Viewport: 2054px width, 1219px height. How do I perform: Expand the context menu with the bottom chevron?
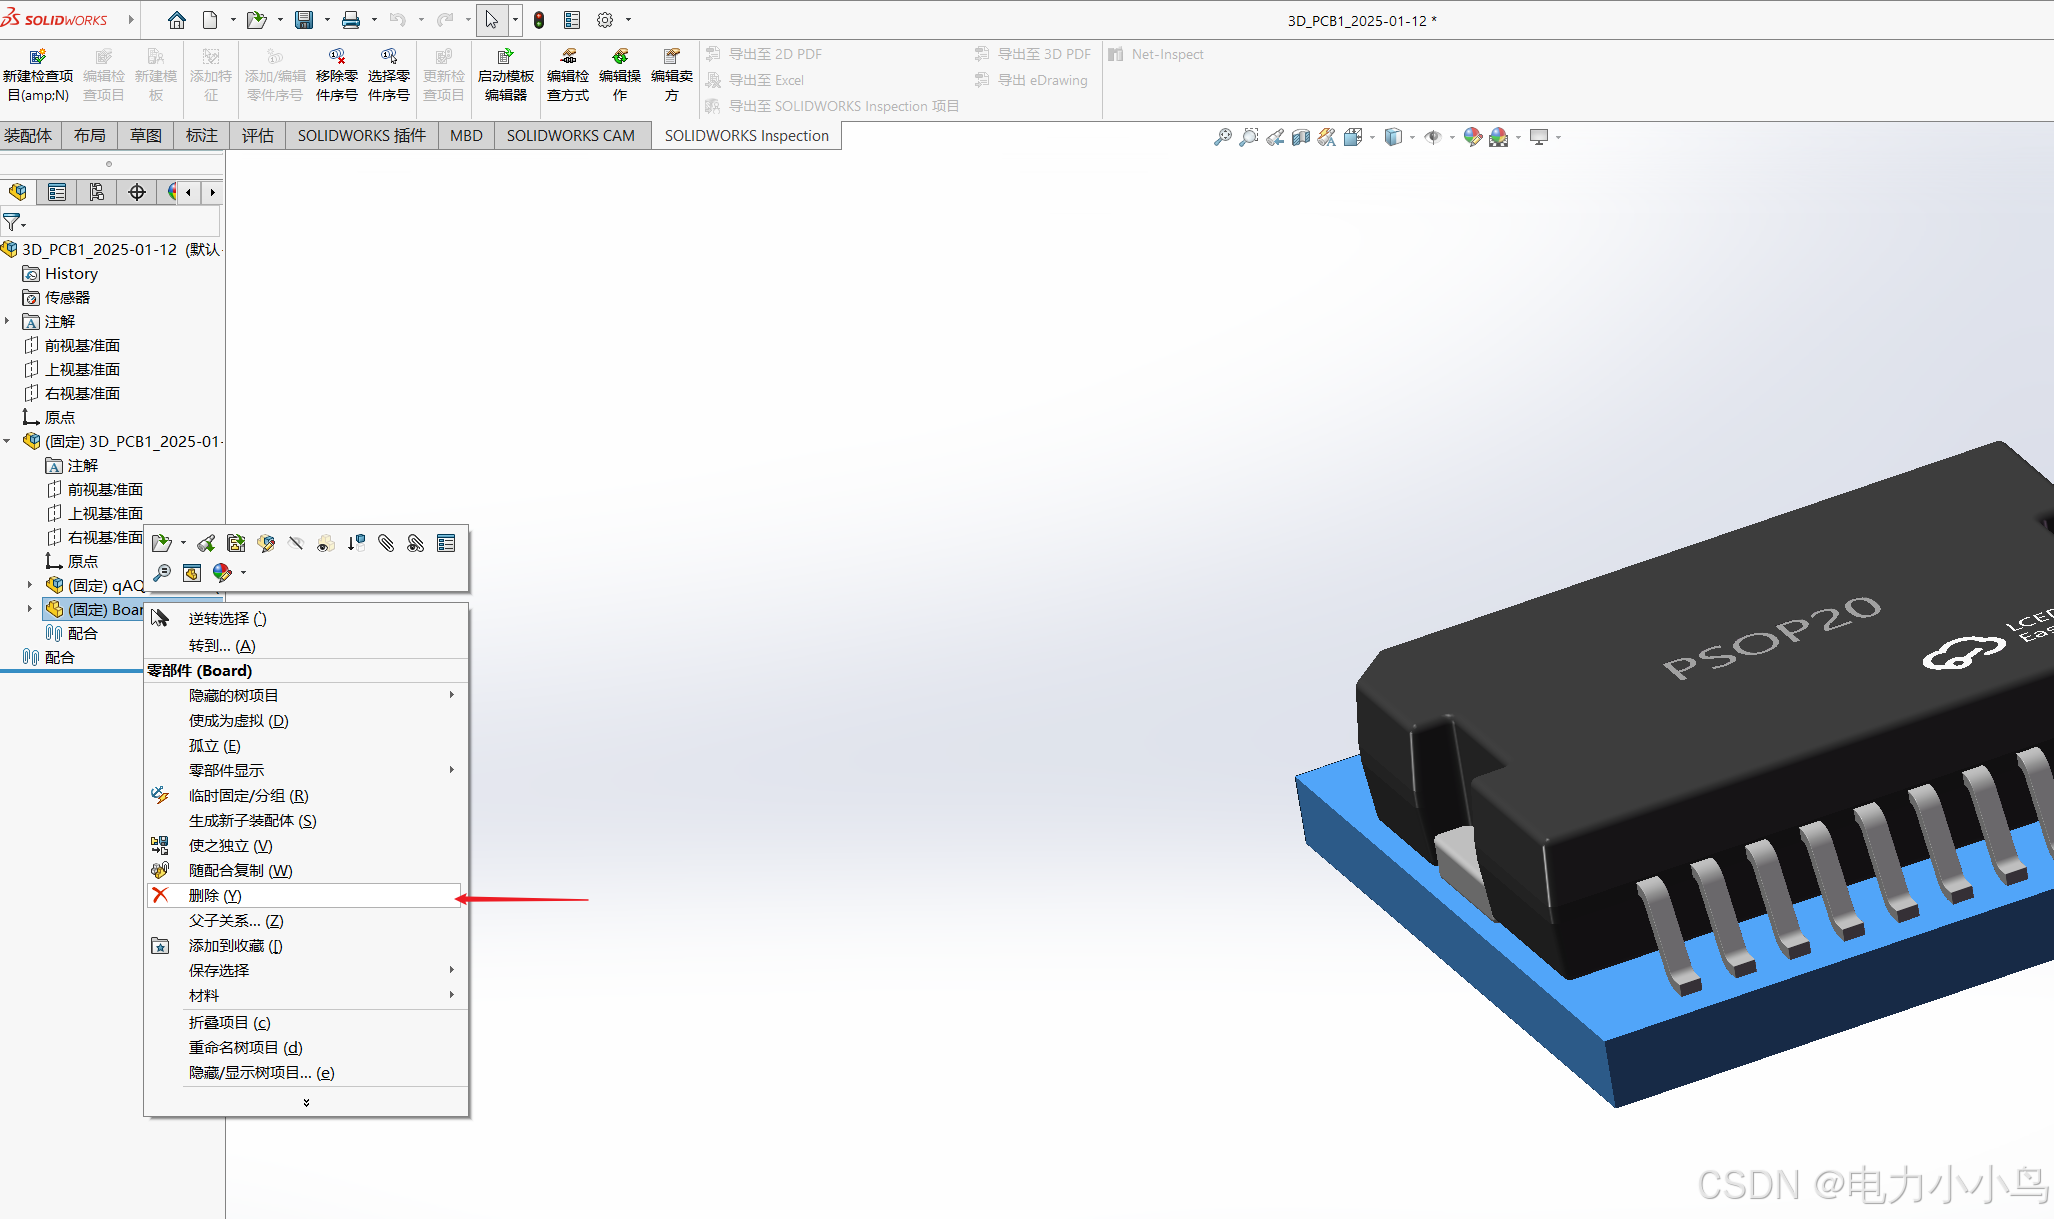click(x=306, y=1102)
